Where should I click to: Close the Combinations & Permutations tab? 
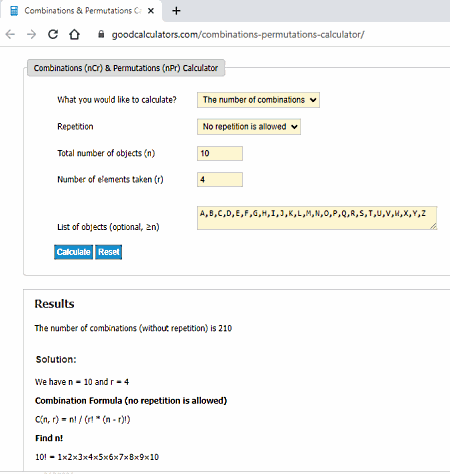click(x=151, y=11)
